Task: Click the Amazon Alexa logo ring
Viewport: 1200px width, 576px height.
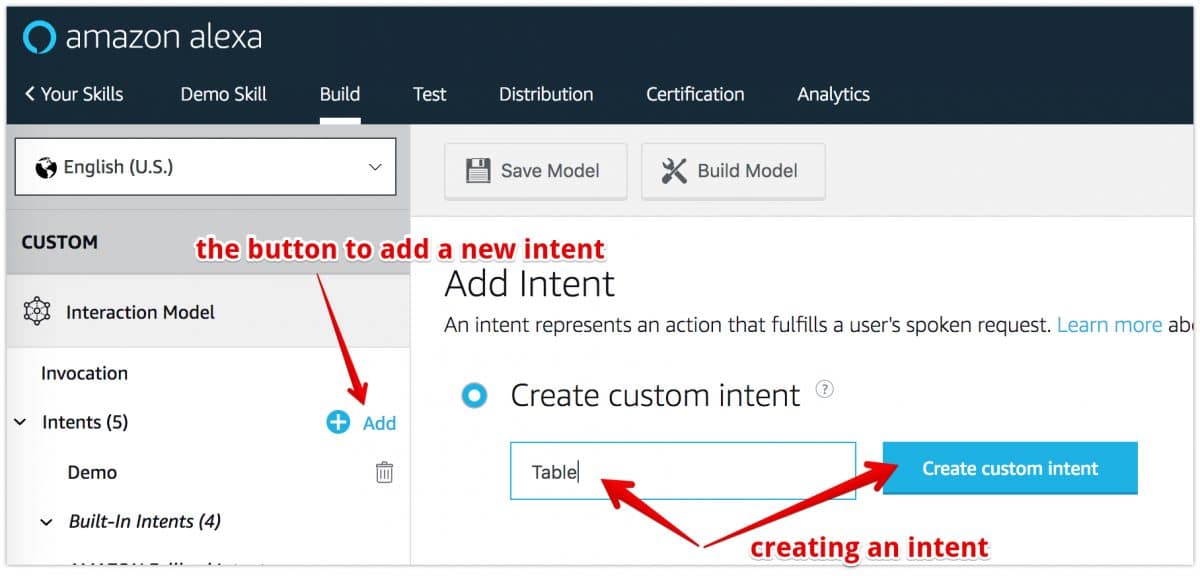Action: [x=39, y=38]
